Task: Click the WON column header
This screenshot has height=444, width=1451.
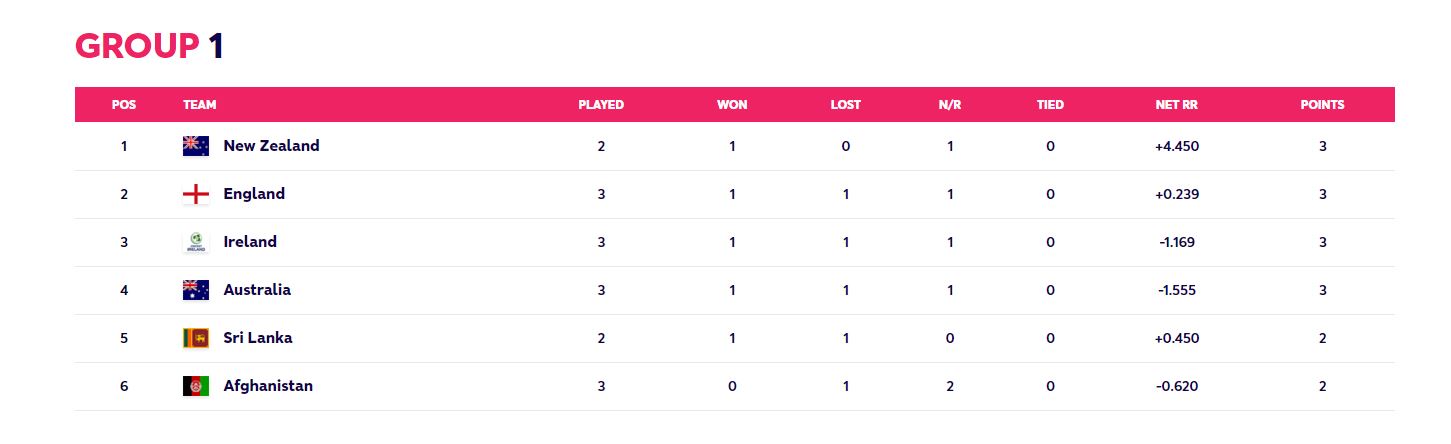Action: click(732, 104)
